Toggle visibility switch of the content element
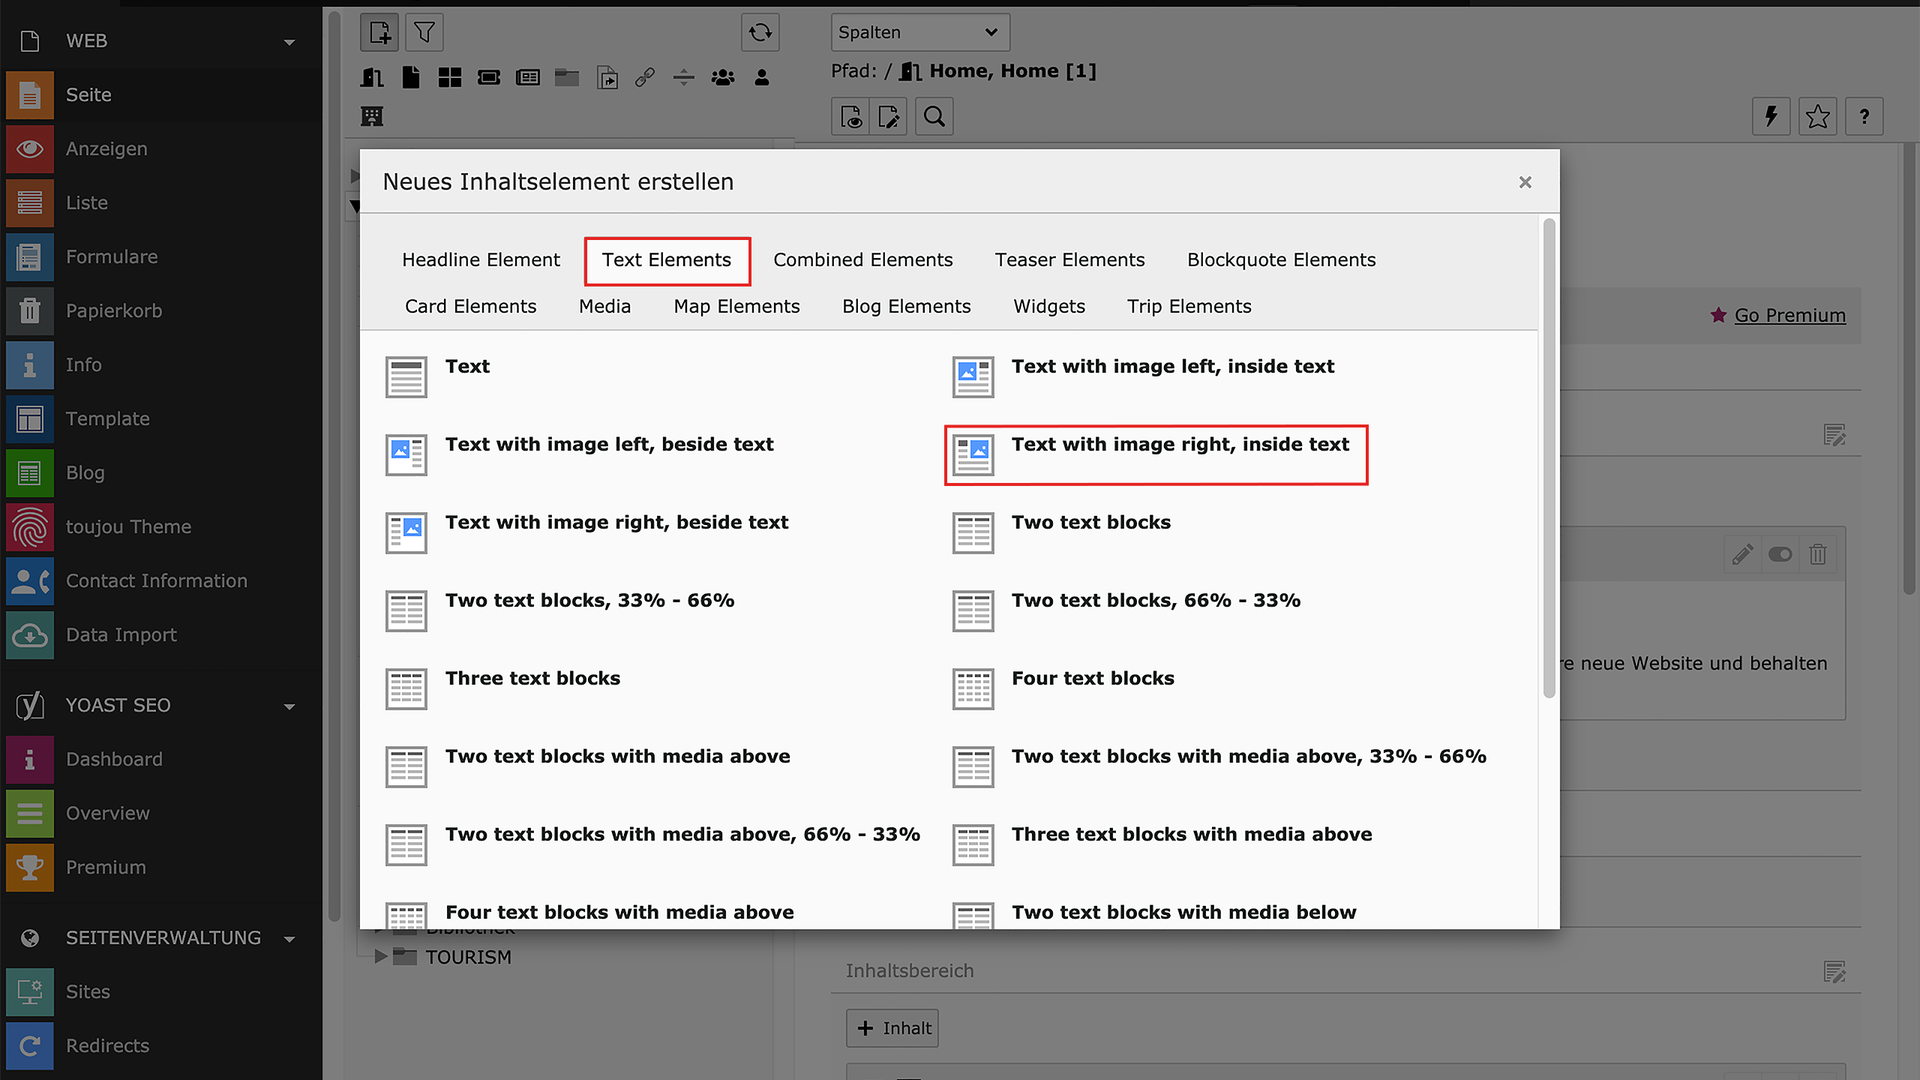 (x=1780, y=554)
